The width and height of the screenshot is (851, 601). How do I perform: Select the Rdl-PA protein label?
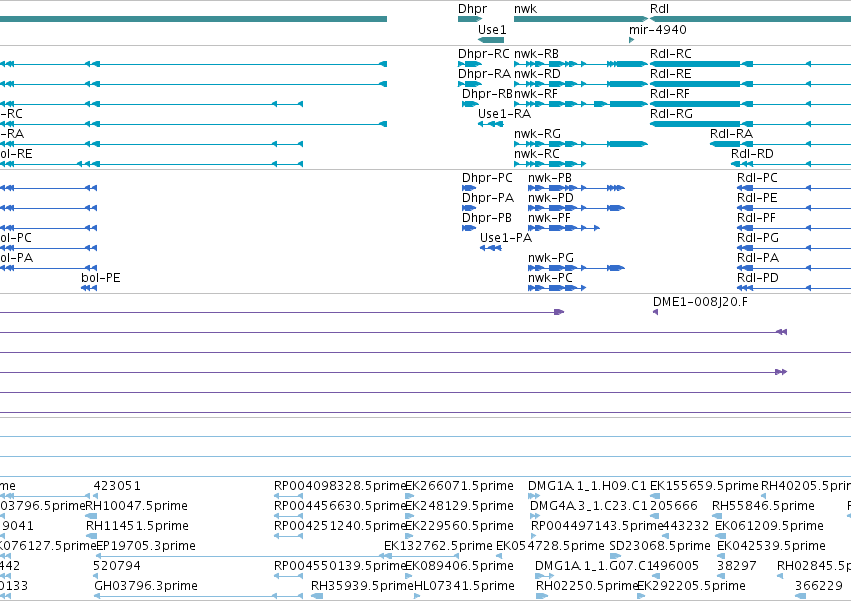tap(758, 258)
